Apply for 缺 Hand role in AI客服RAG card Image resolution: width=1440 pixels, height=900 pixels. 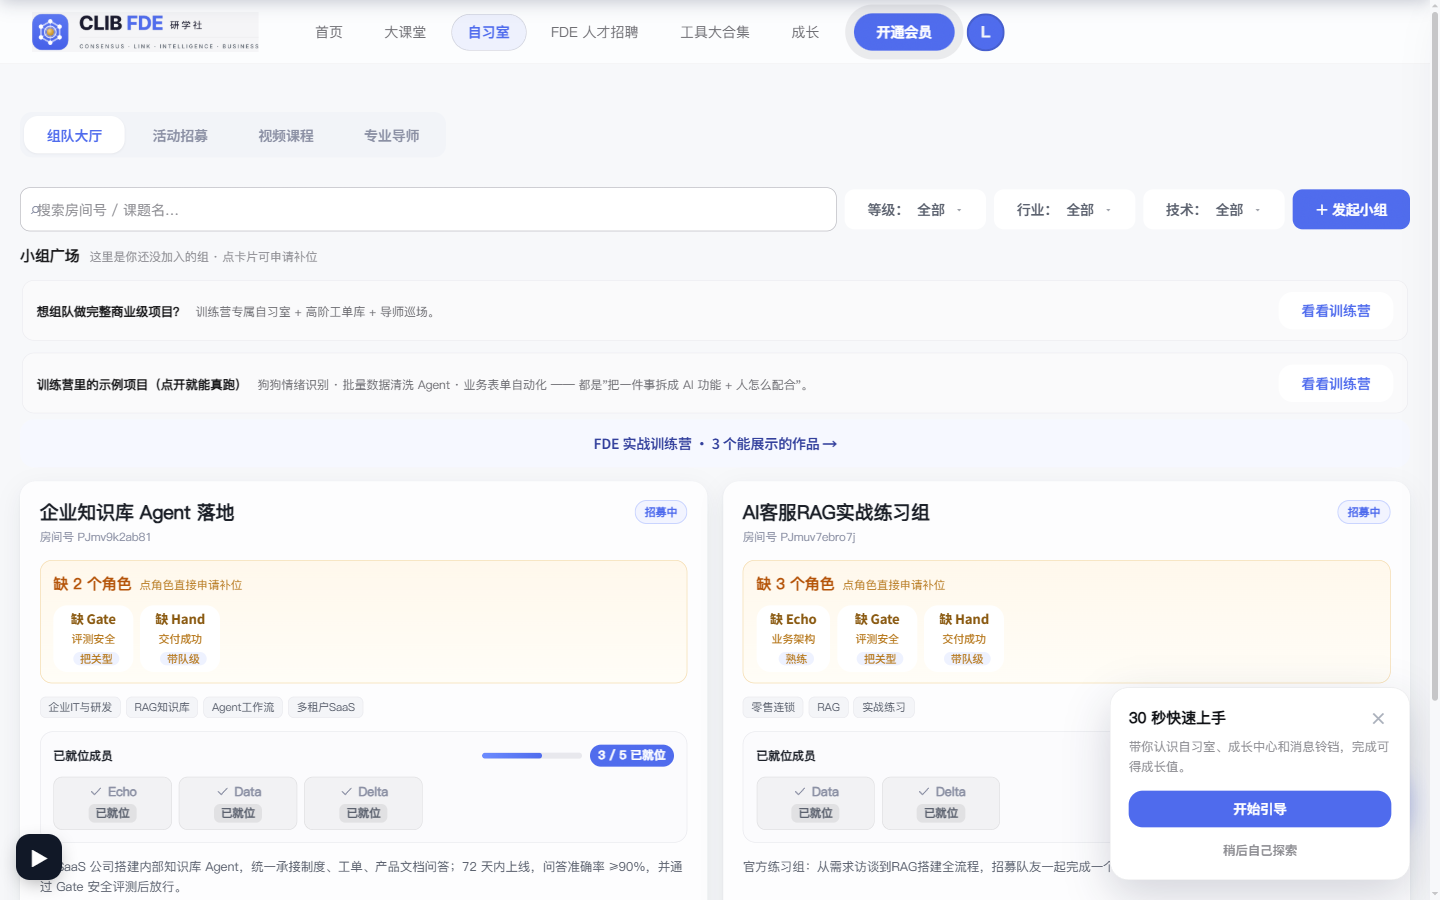[964, 637]
